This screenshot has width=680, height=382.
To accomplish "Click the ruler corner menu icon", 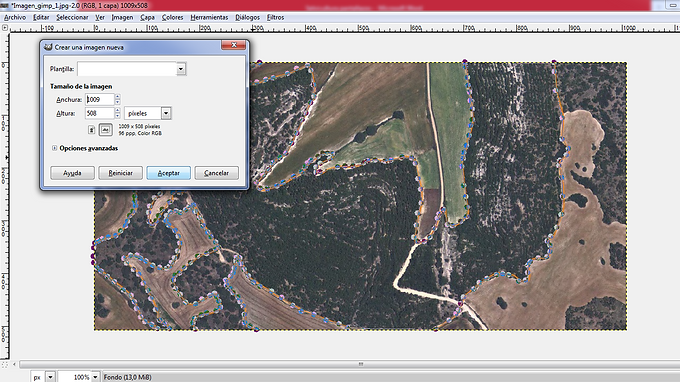I will [x=5, y=28].
